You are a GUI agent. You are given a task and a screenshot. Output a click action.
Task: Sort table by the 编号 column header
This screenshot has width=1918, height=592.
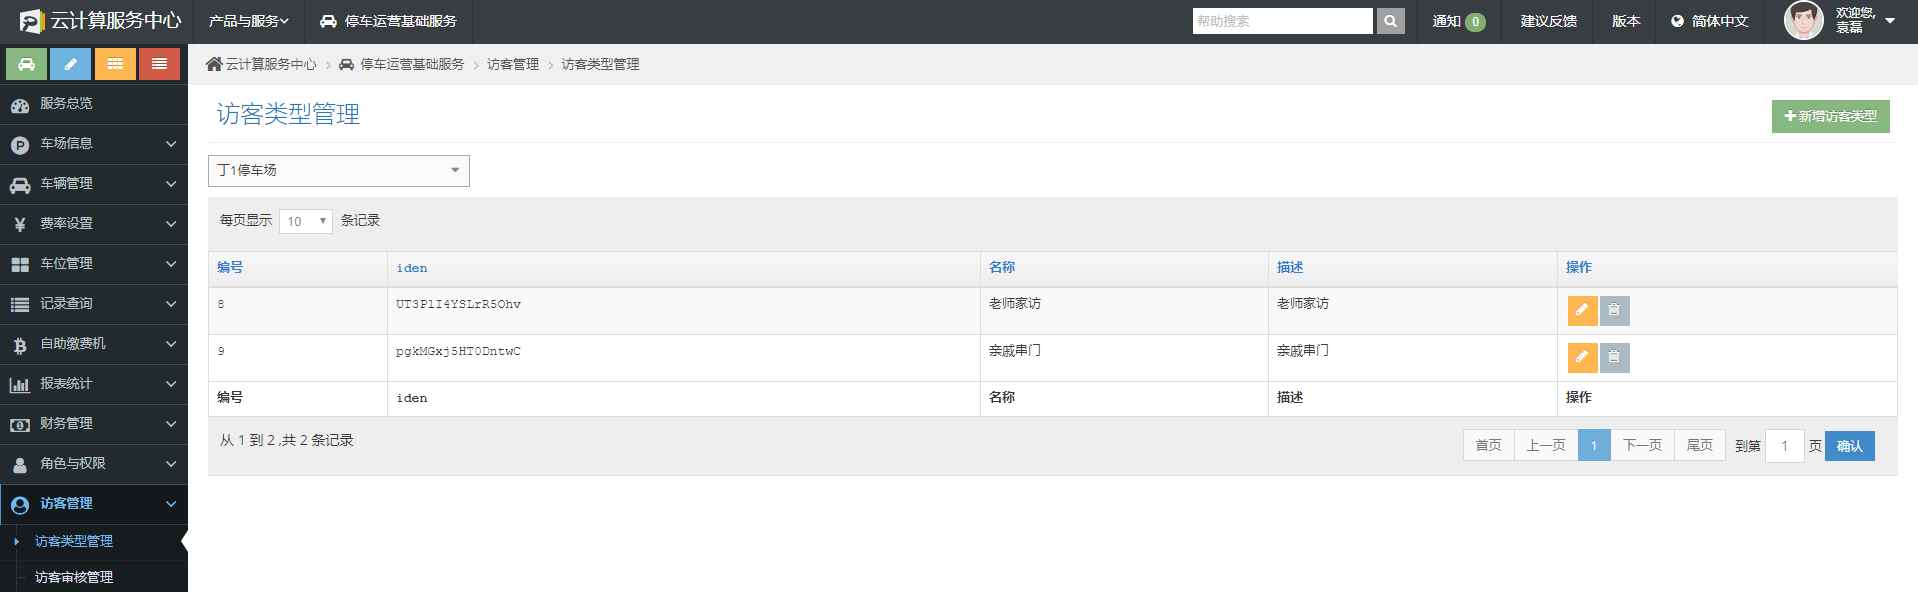click(230, 268)
